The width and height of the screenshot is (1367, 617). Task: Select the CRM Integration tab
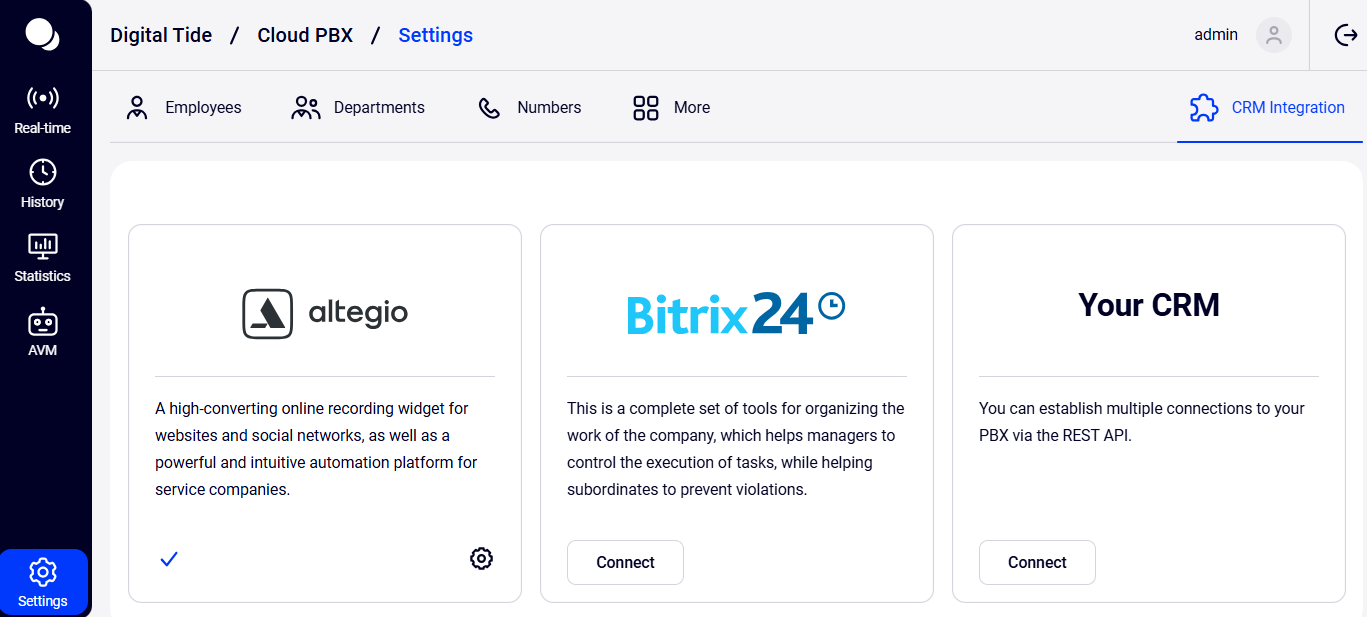click(x=1267, y=108)
